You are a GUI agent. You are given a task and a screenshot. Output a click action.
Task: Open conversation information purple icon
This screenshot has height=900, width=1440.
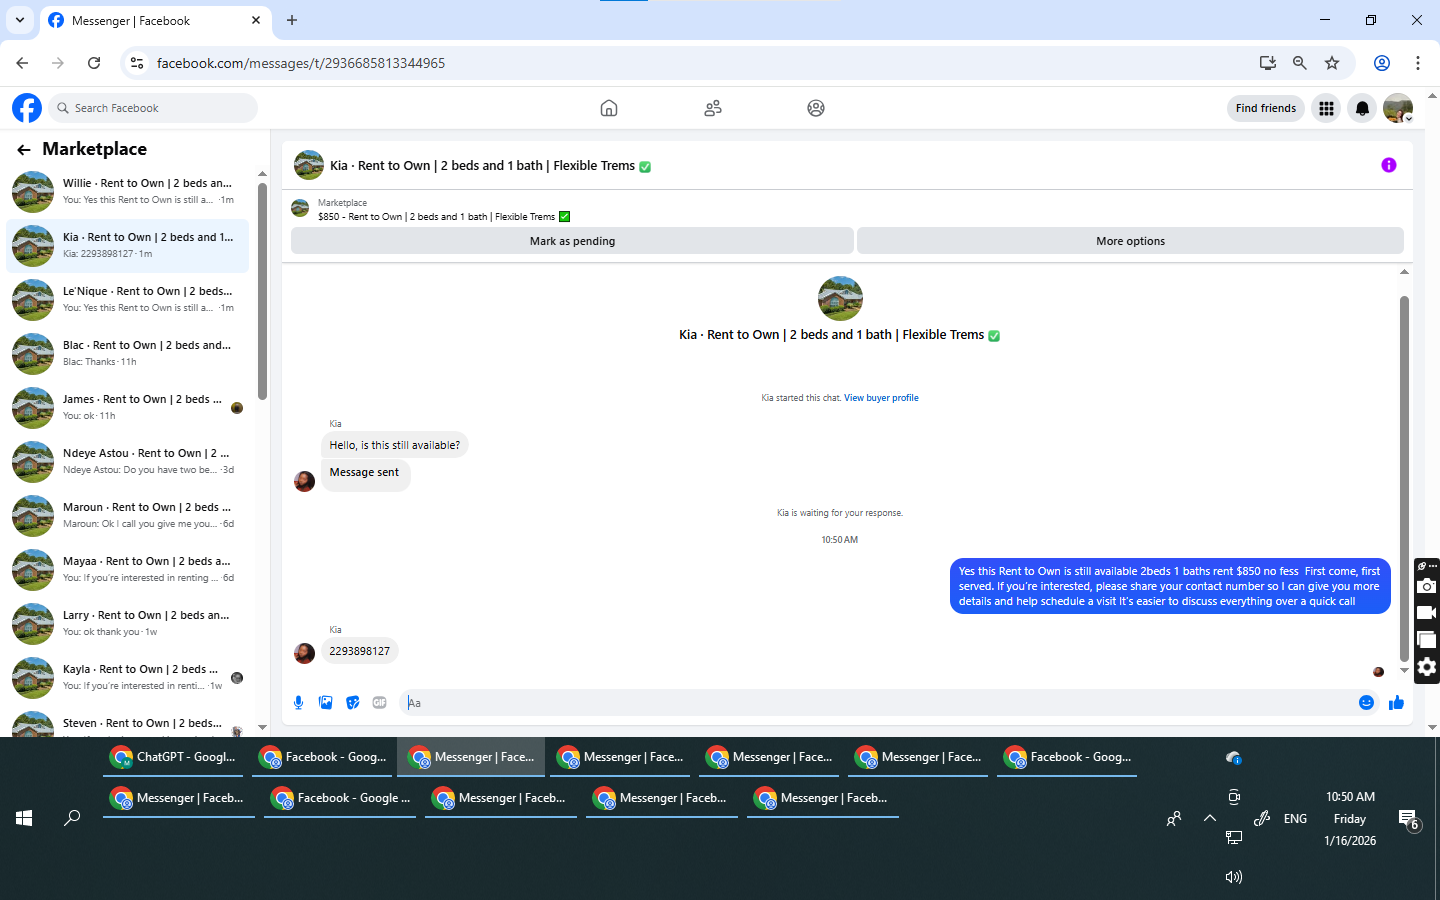click(1389, 165)
